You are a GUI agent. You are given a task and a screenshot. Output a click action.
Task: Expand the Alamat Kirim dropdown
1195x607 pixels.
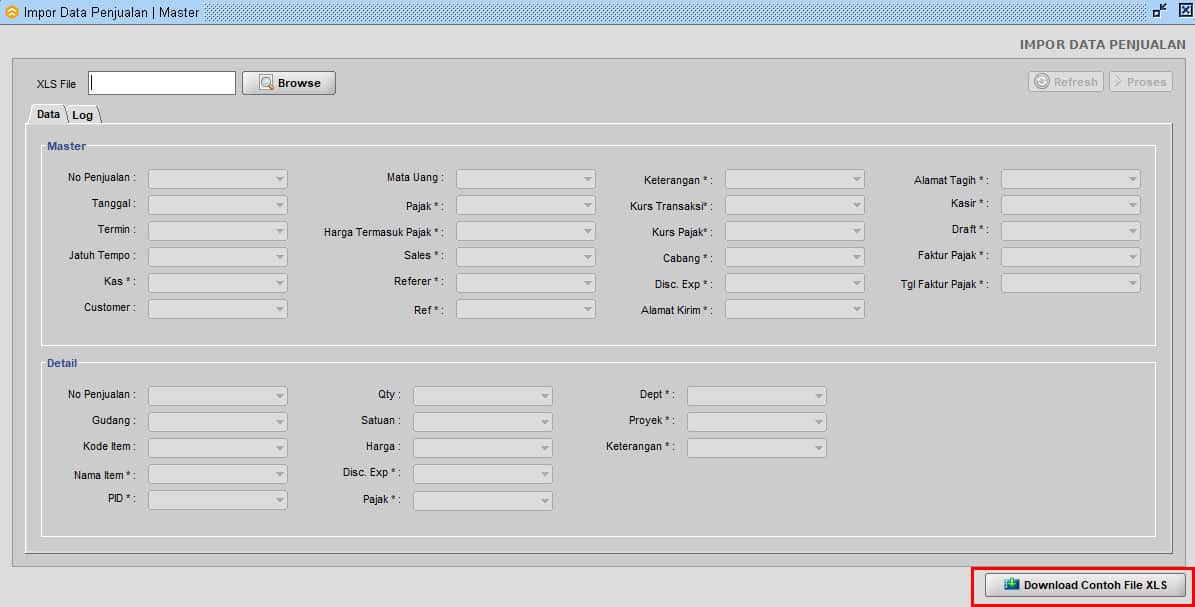pos(795,309)
